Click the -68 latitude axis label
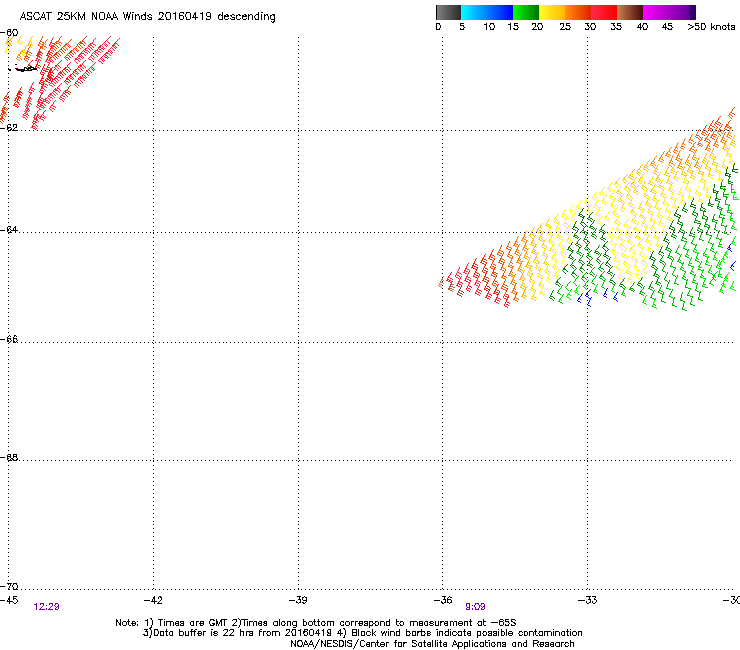This screenshot has width=740, height=650. point(9,458)
